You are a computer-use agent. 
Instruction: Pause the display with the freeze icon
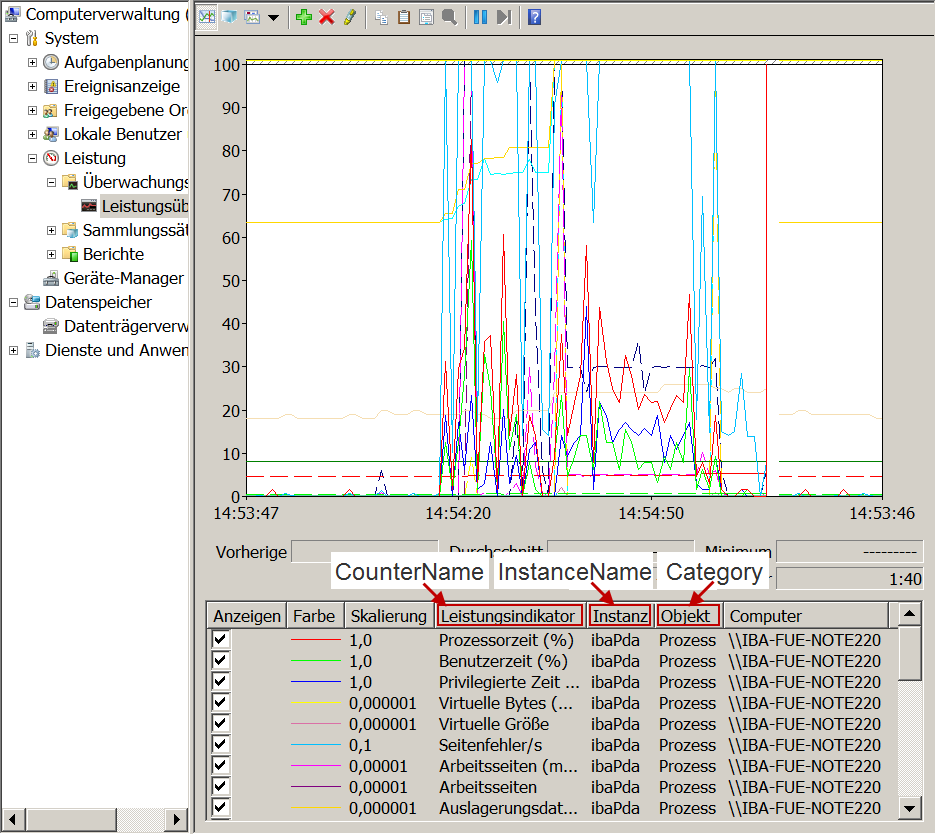point(479,17)
